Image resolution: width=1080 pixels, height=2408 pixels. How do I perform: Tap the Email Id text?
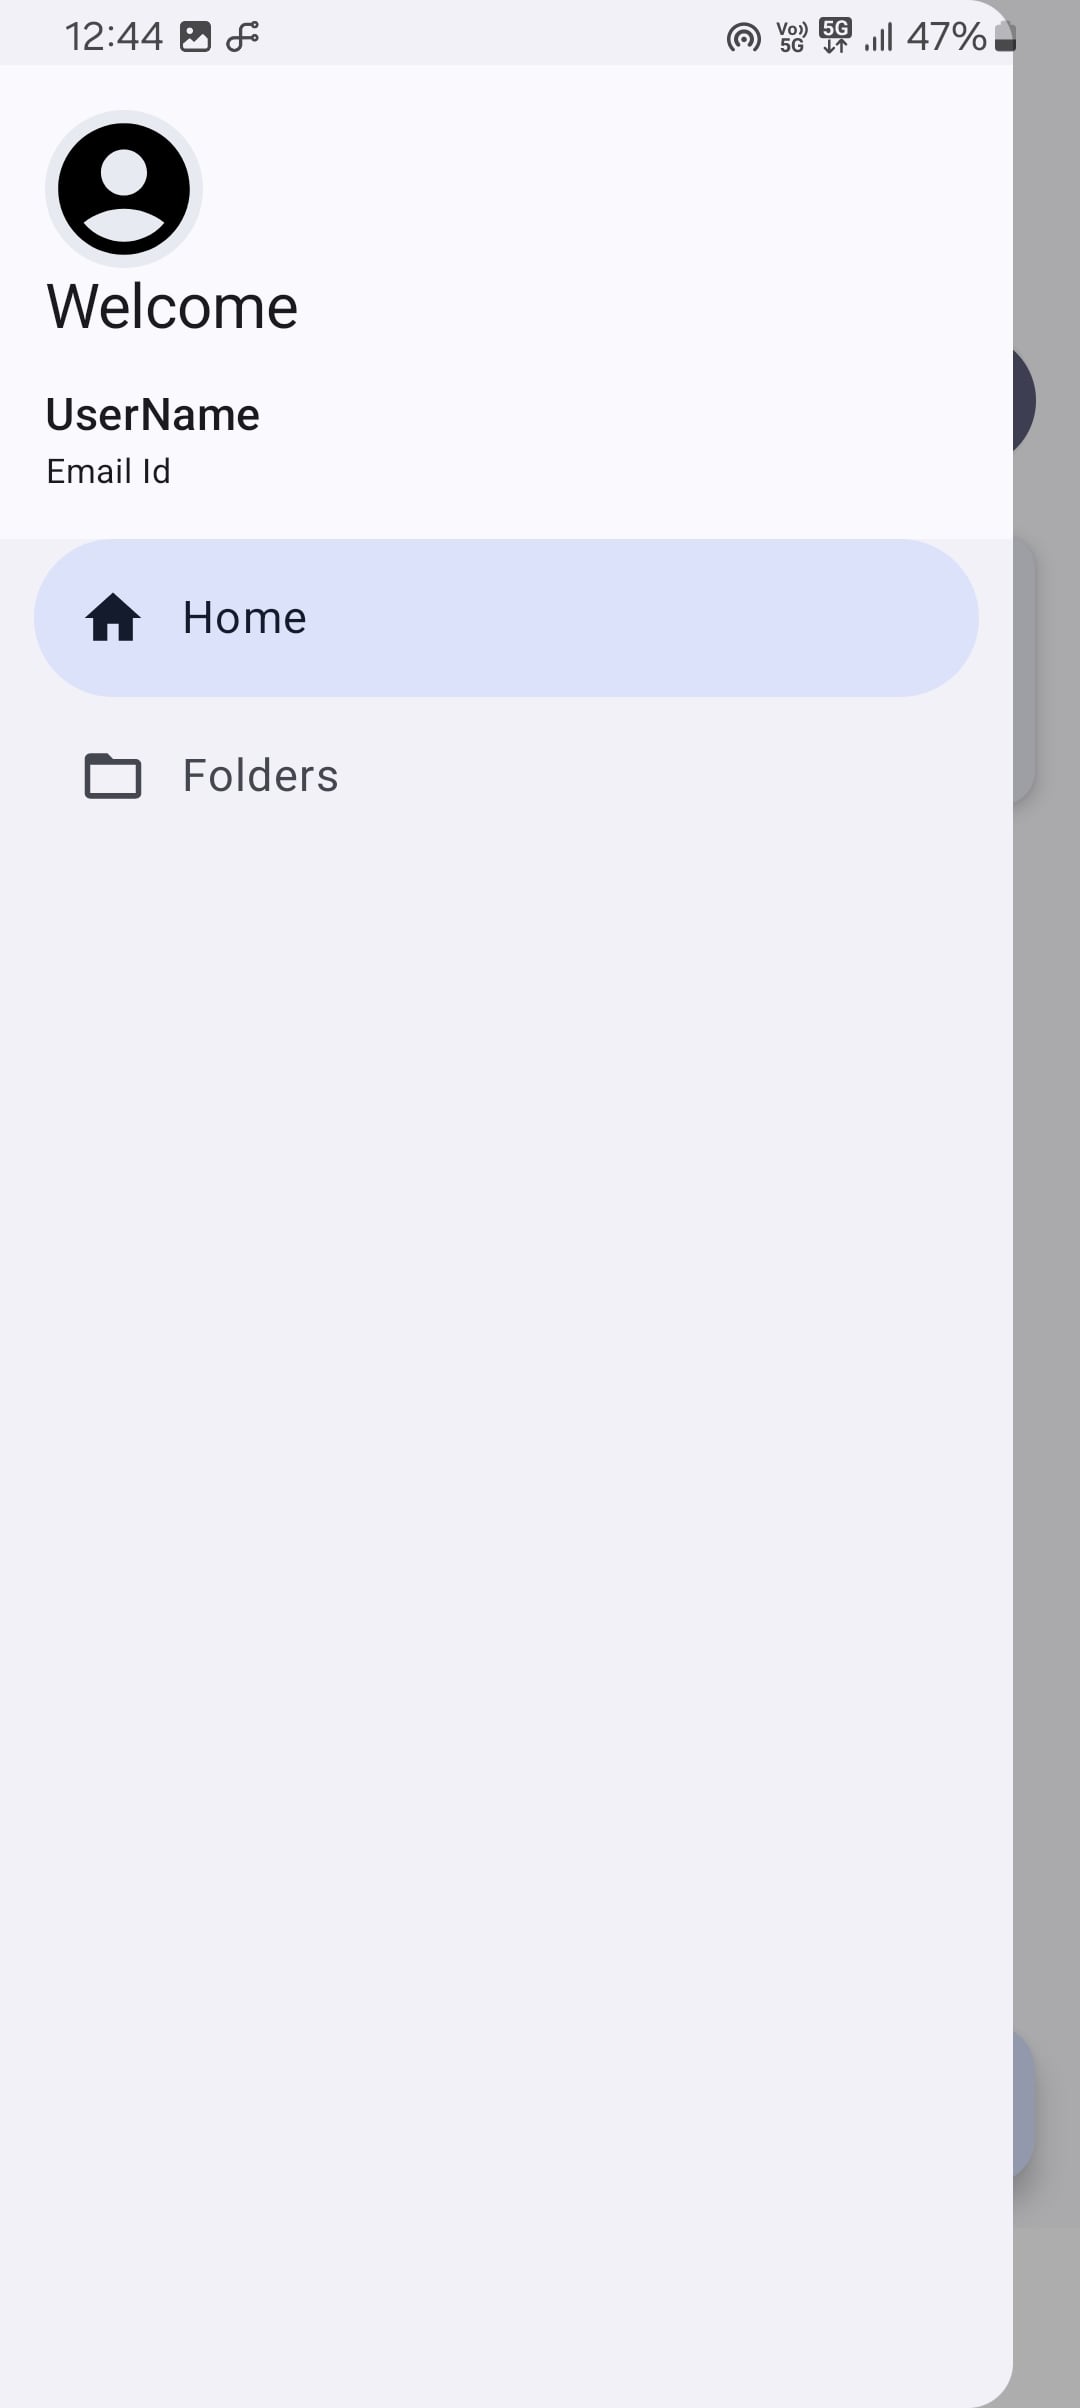click(x=108, y=471)
